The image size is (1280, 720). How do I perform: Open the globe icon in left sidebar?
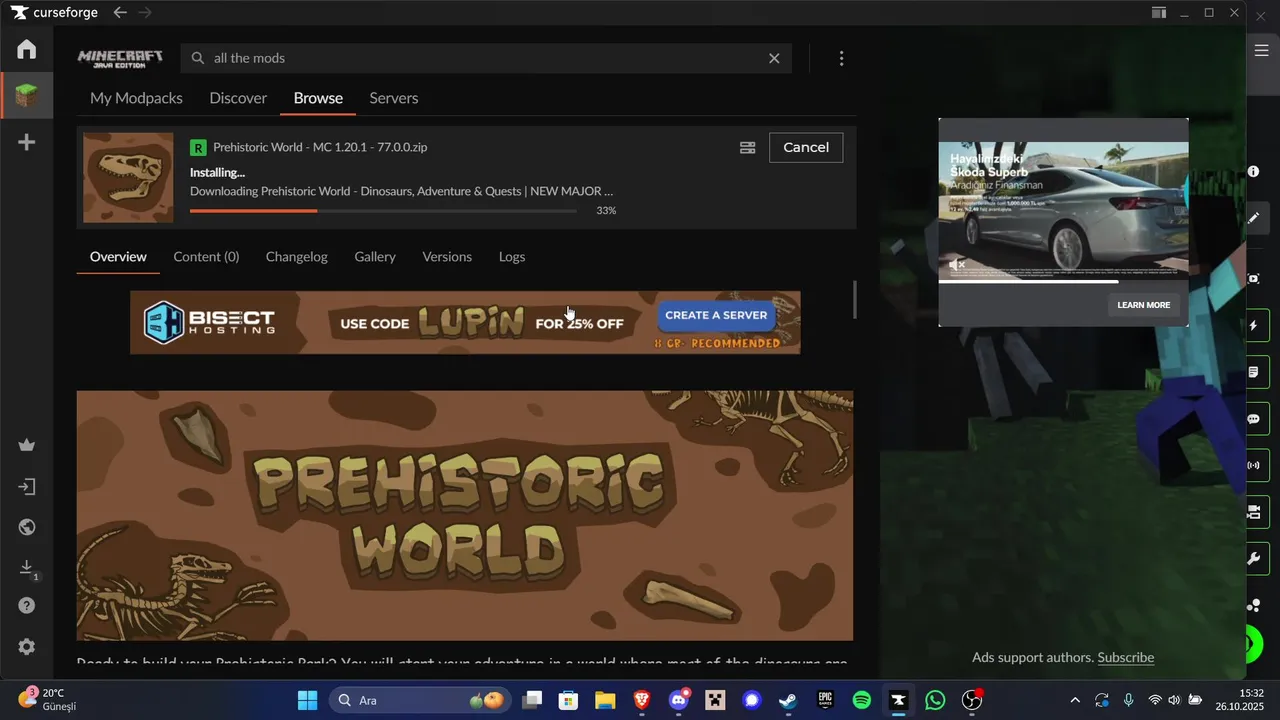click(27, 527)
